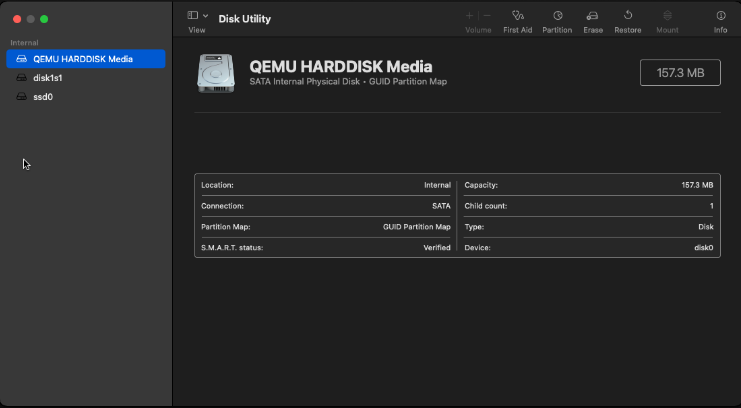Select QEMU HARDDISK Media in sidebar
The width and height of the screenshot is (741, 408).
86,59
